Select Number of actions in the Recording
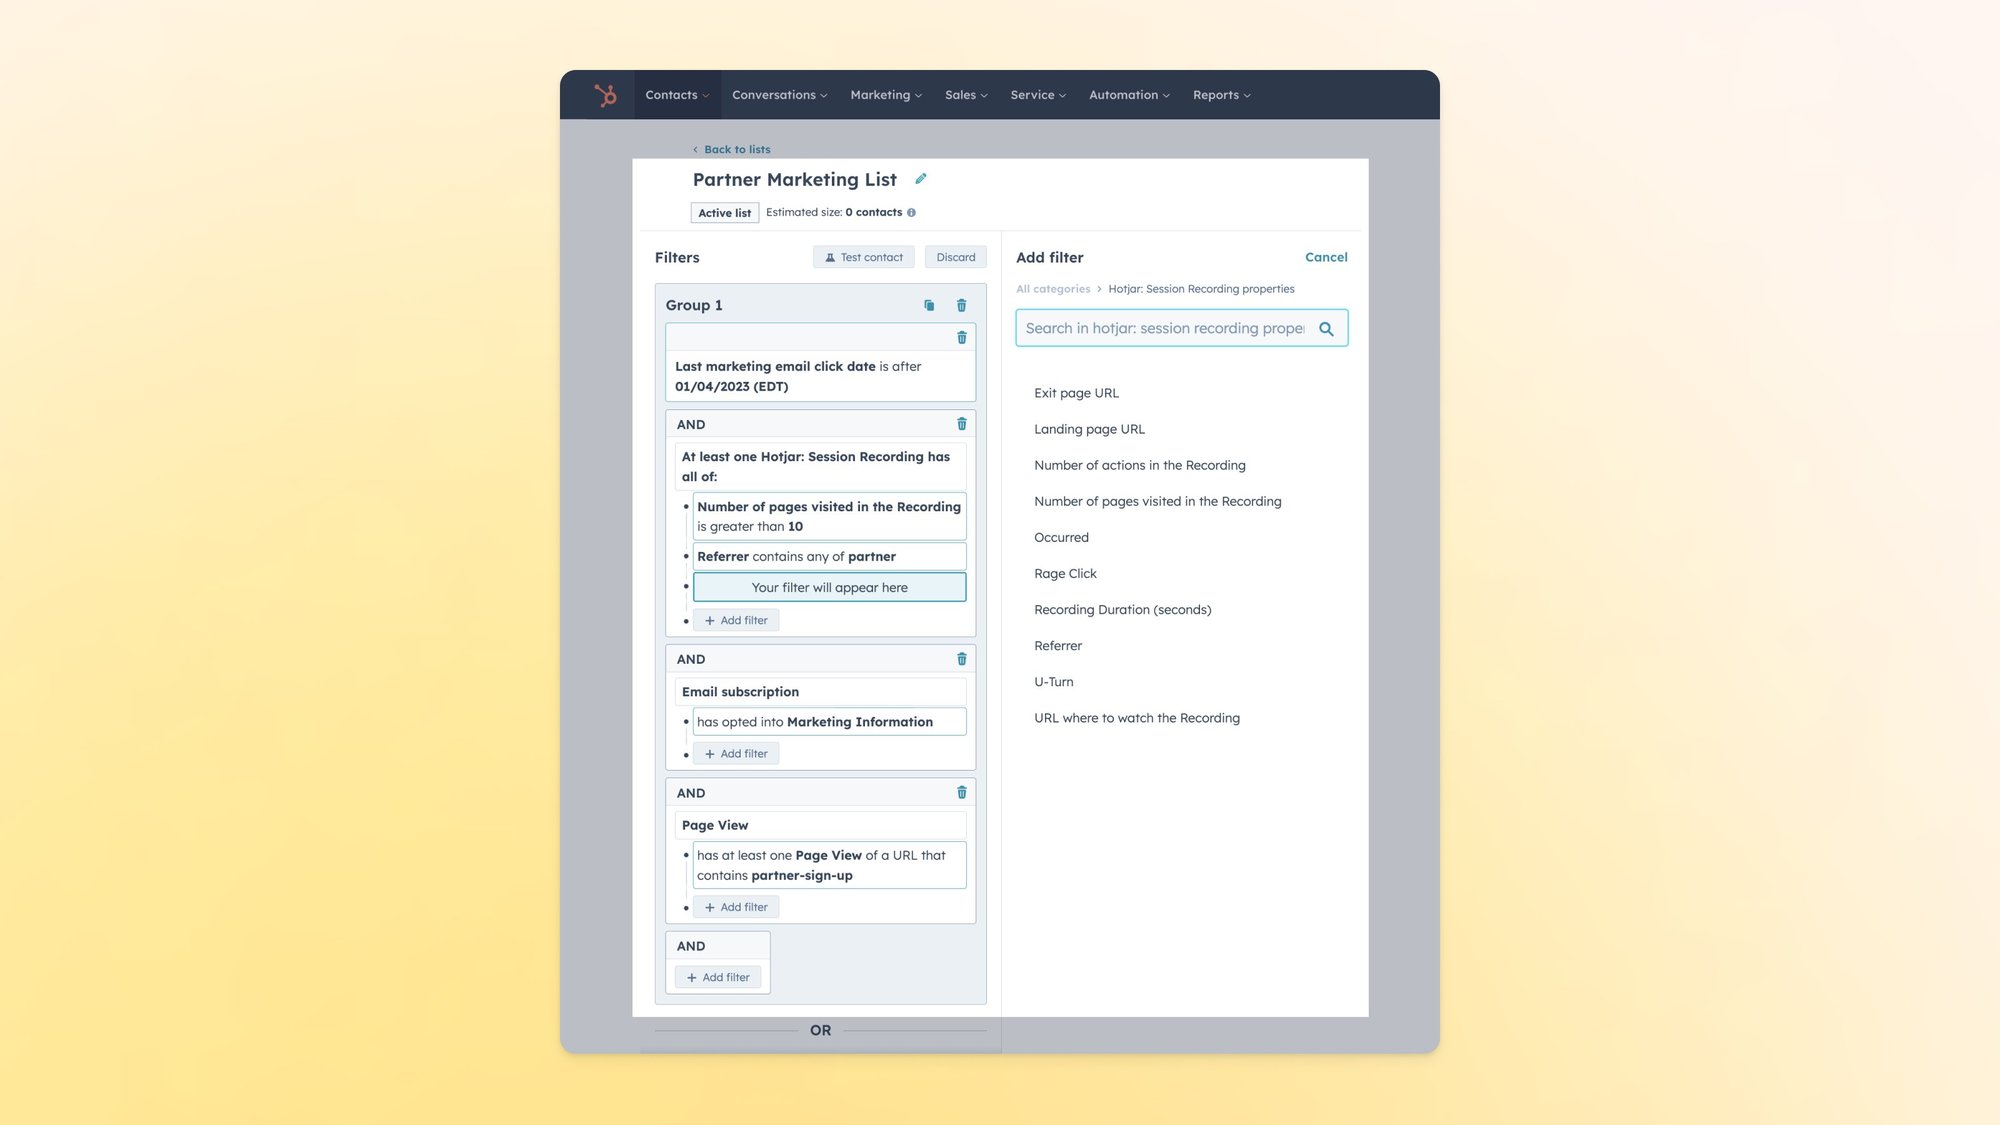 [x=1140, y=466]
